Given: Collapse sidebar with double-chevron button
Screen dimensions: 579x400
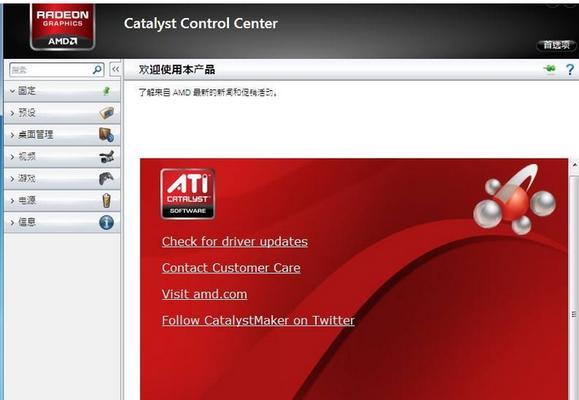Looking at the screenshot, I should click(x=116, y=69).
